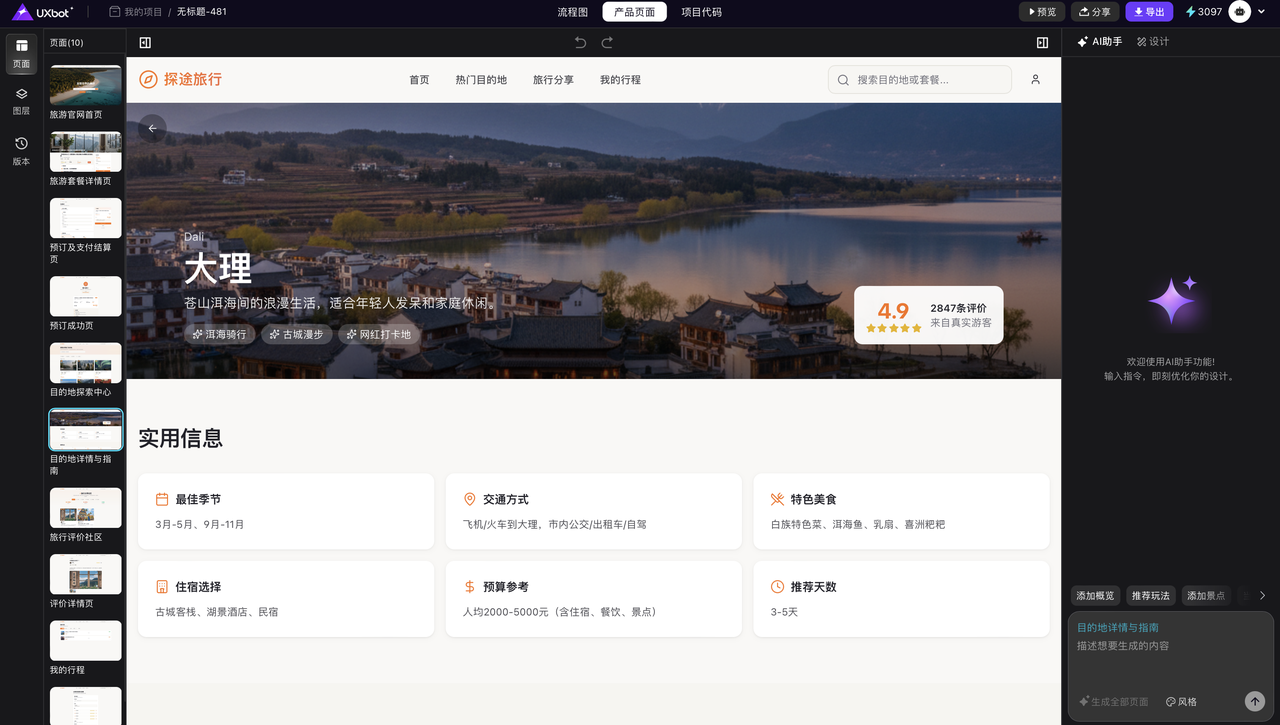Toggle the left page panel collapse

pos(145,43)
